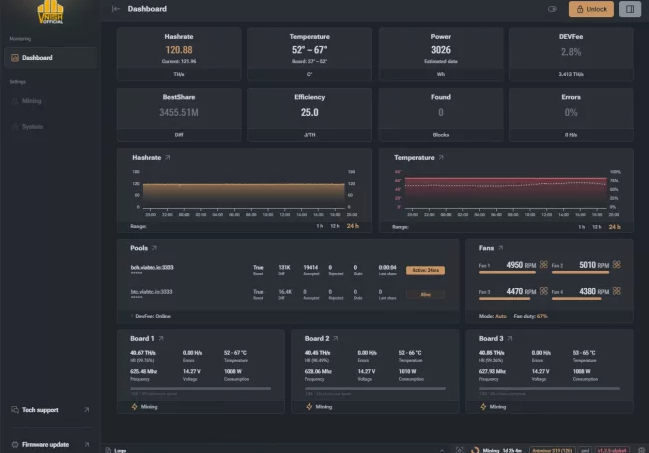Expand the Temperature chart via arrow icon
This screenshot has height=453, width=649.
click(x=441, y=157)
